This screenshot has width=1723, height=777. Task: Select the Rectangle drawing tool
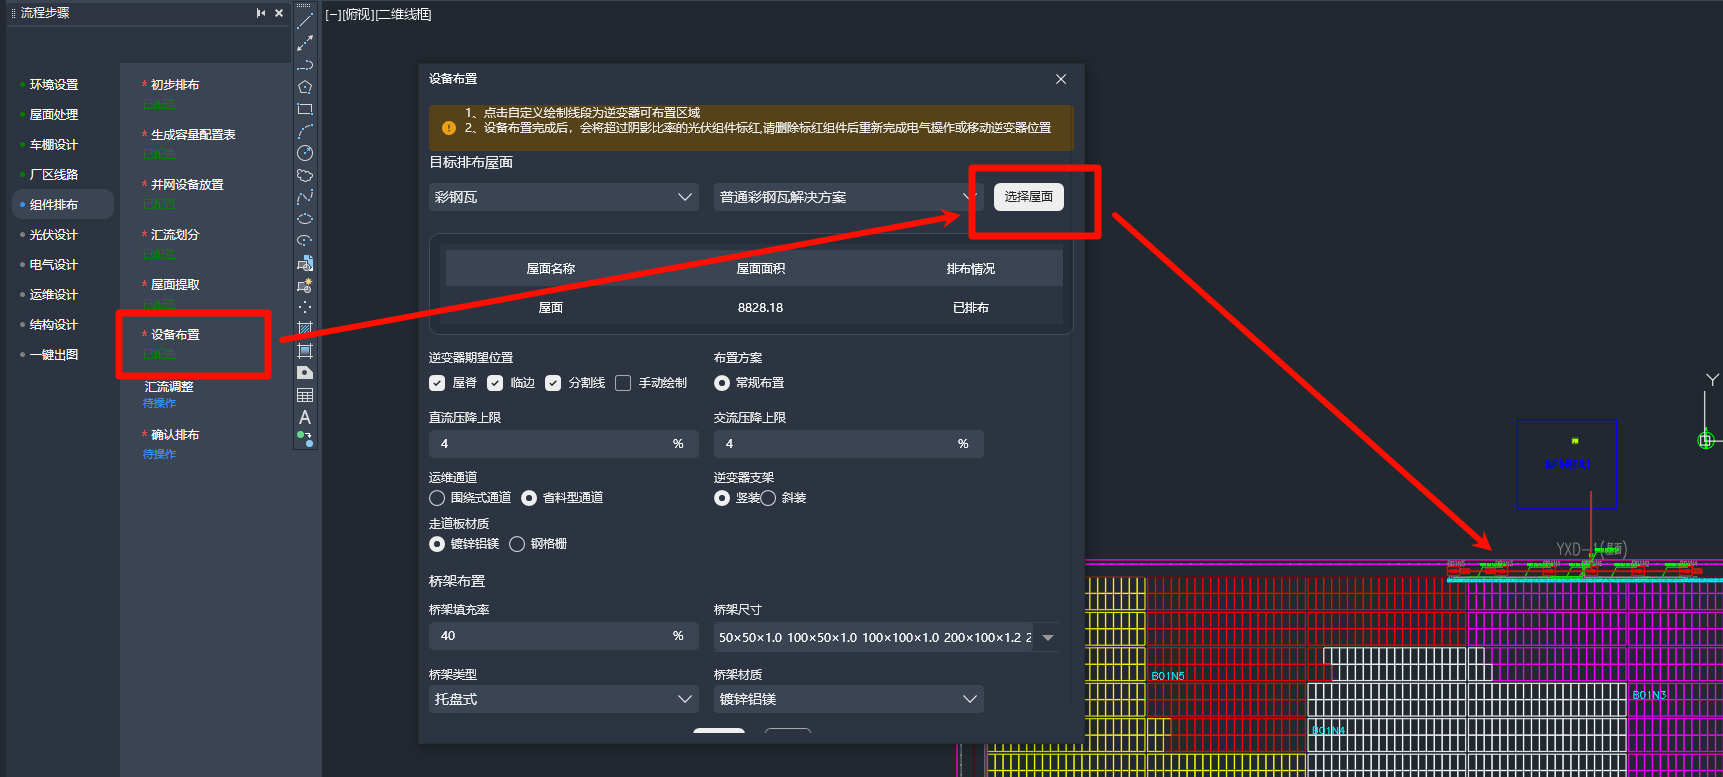[x=305, y=109]
